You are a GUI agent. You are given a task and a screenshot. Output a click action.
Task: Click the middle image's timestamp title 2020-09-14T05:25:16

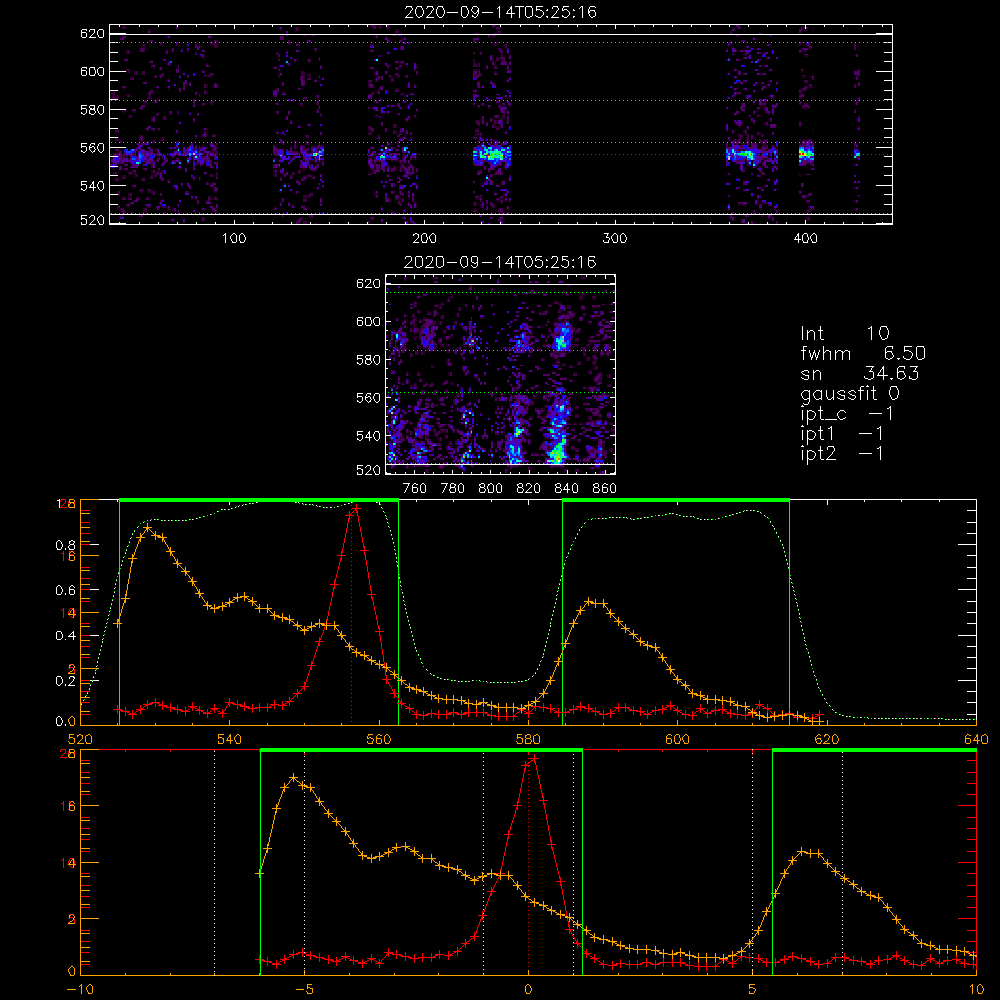point(500,262)
